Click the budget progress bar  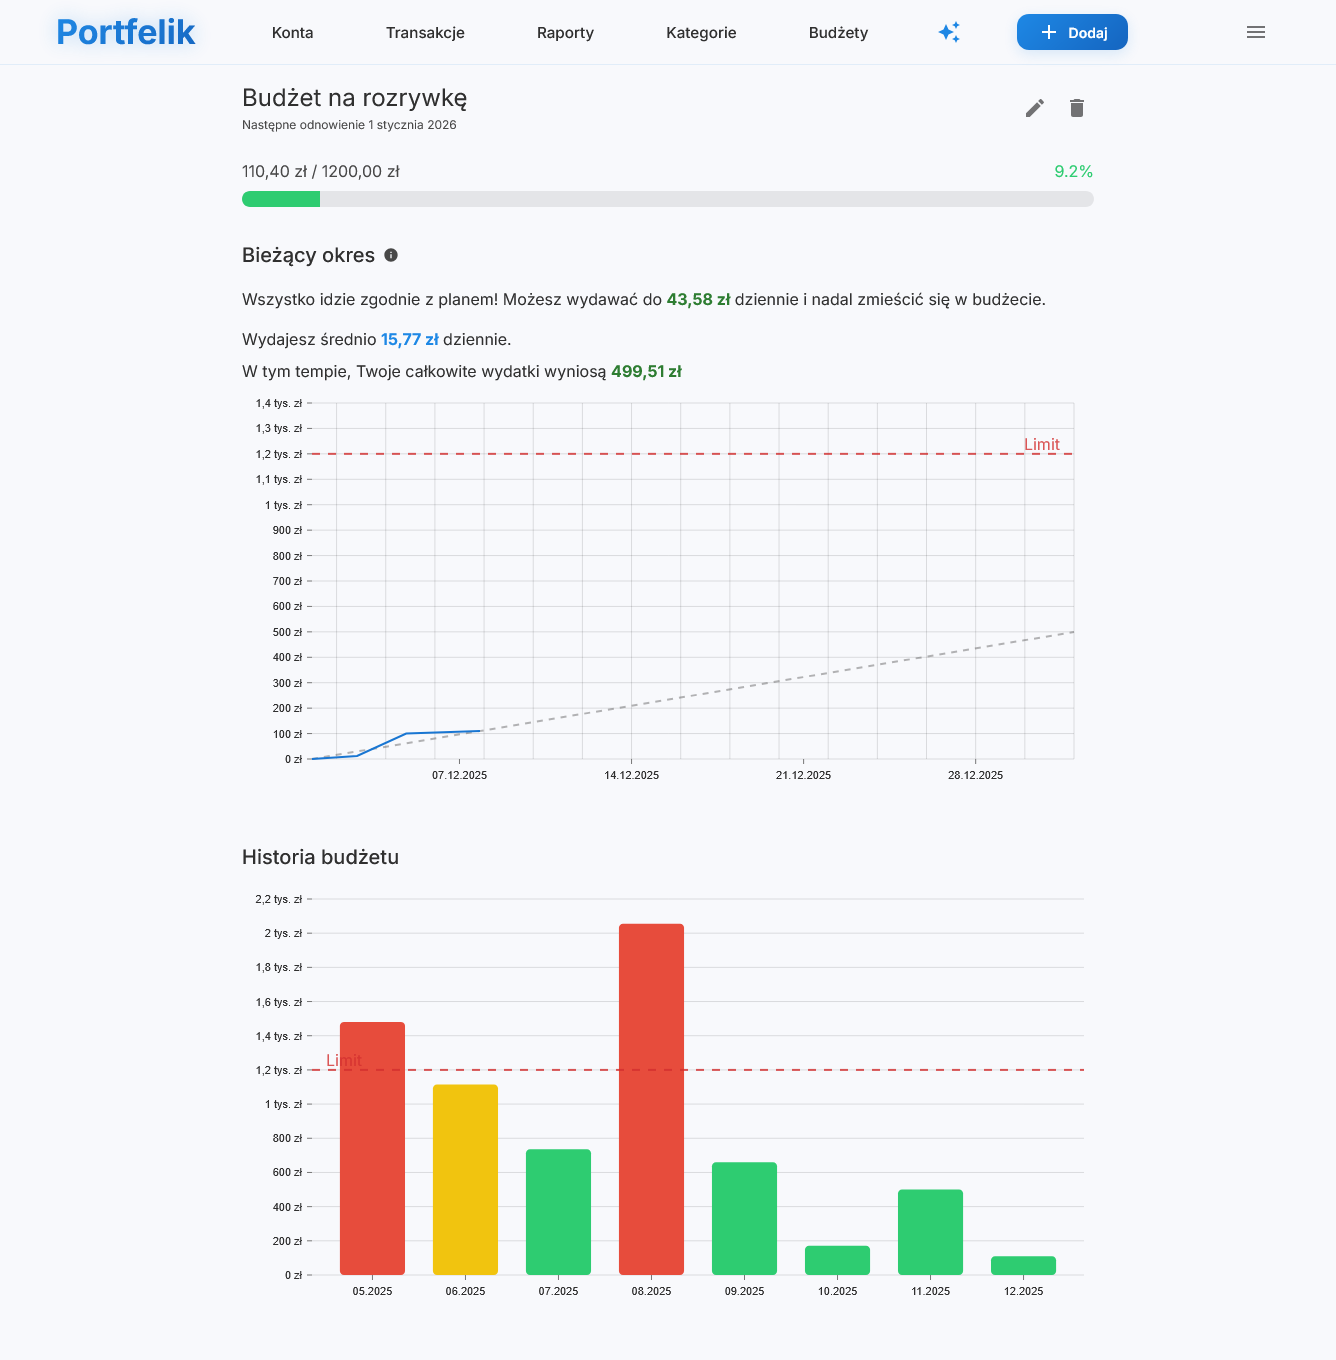[667, 199]
